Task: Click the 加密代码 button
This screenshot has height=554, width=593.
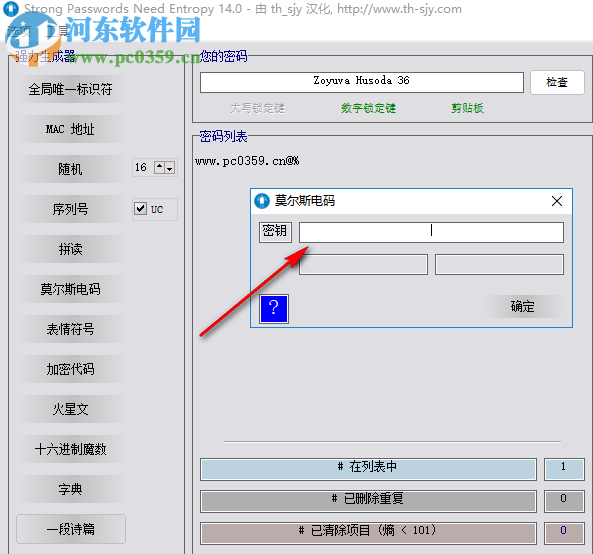Action: [71, 369]
